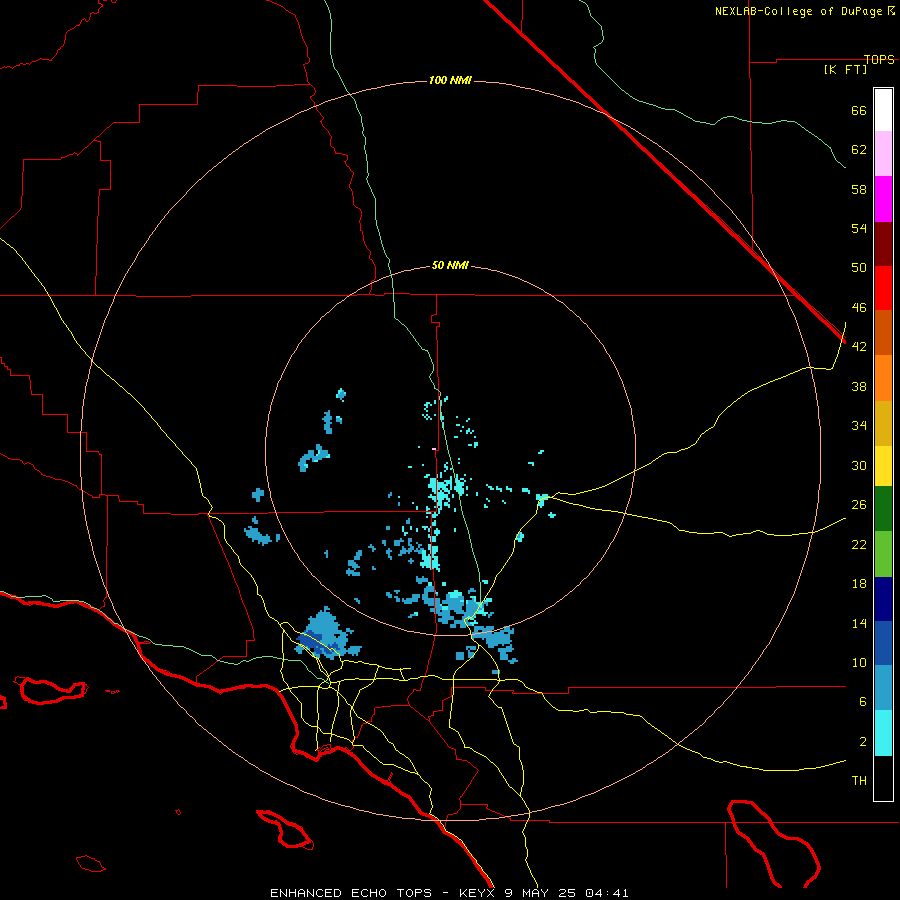
Task: Click the 26 legend value
Action: (x=859, y=505)
